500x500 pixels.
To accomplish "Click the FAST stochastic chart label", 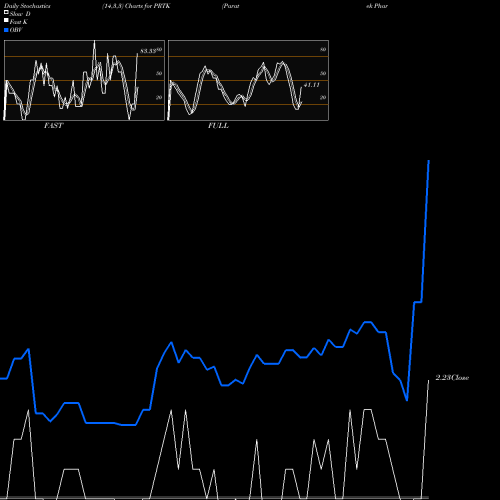I will (53, 126).
